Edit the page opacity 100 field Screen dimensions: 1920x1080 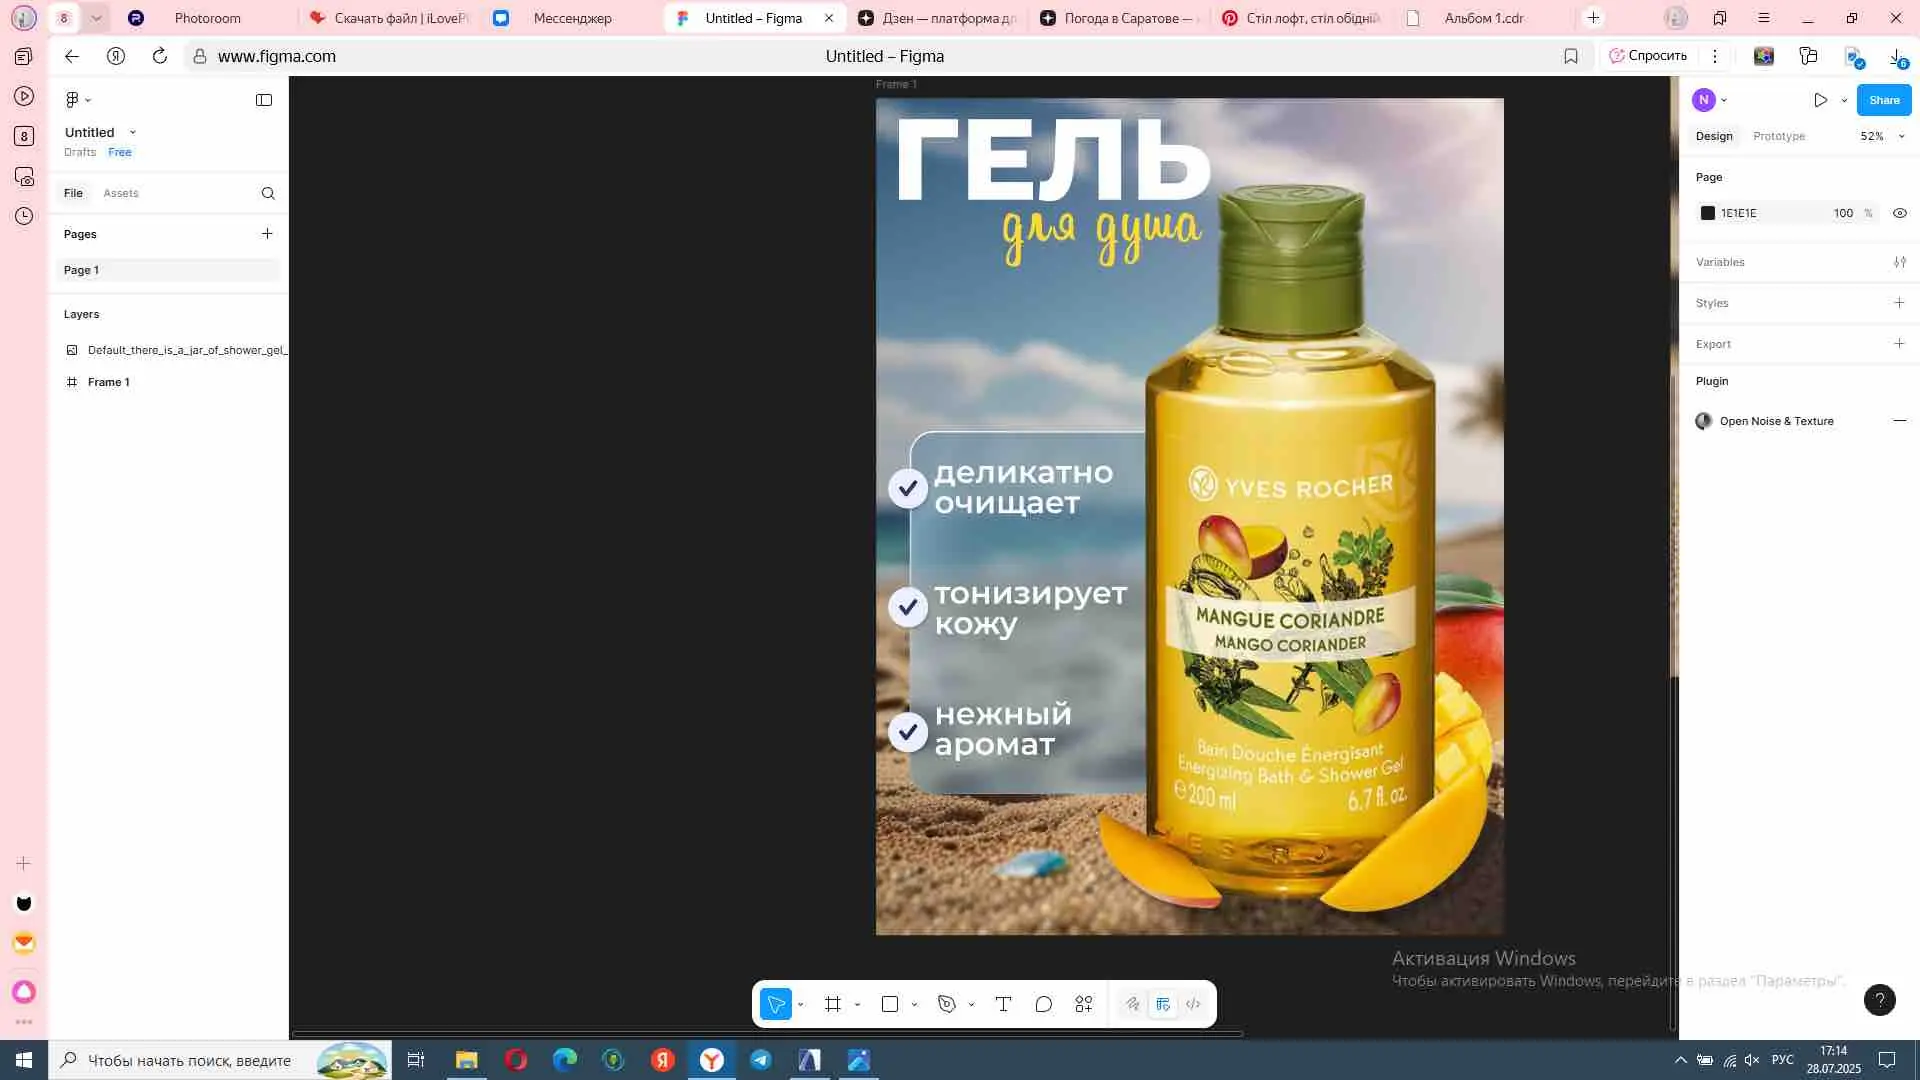click(1843, 213)
